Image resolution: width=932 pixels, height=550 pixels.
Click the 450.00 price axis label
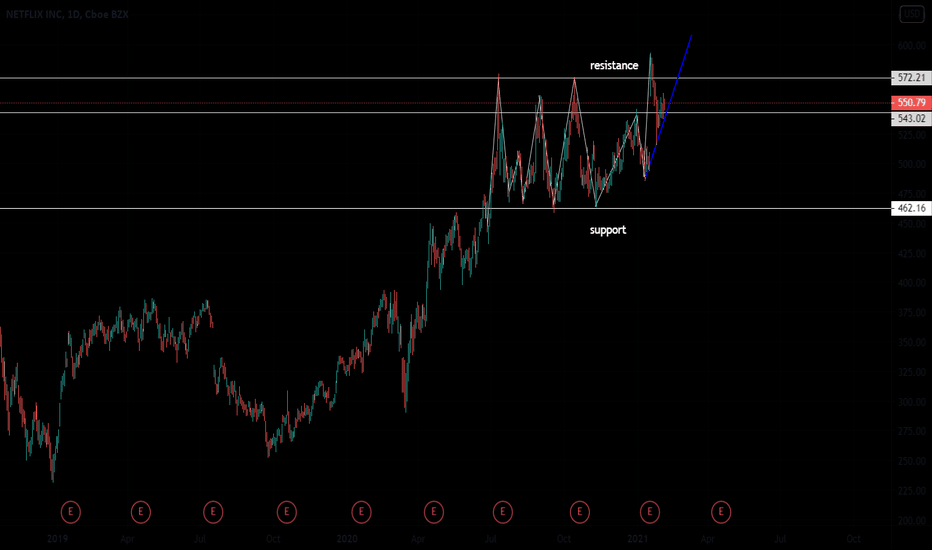tap(911, 224)
